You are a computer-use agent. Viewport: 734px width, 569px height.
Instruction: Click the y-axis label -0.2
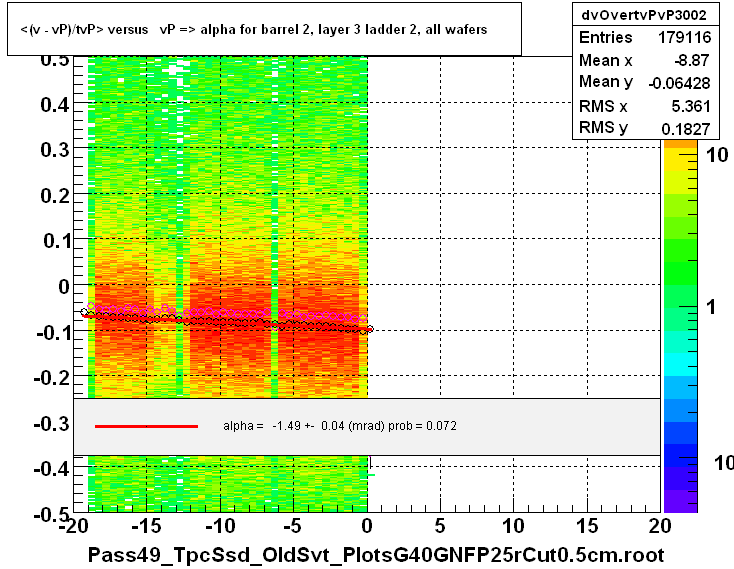[52, 378]
